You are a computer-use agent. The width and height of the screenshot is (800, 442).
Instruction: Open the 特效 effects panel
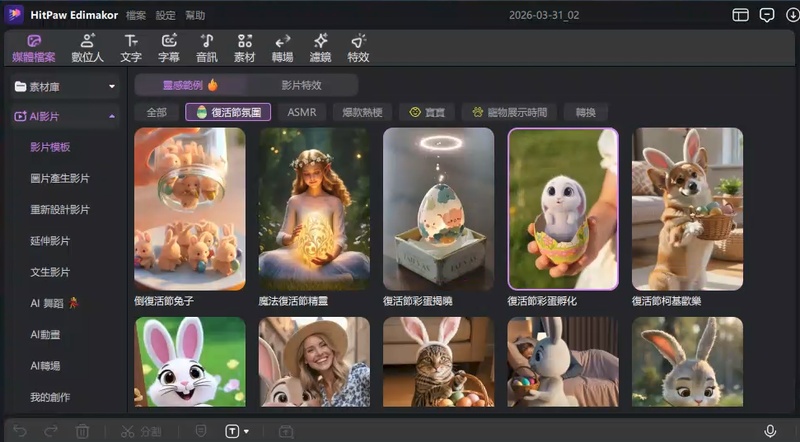tap(358, 49)
